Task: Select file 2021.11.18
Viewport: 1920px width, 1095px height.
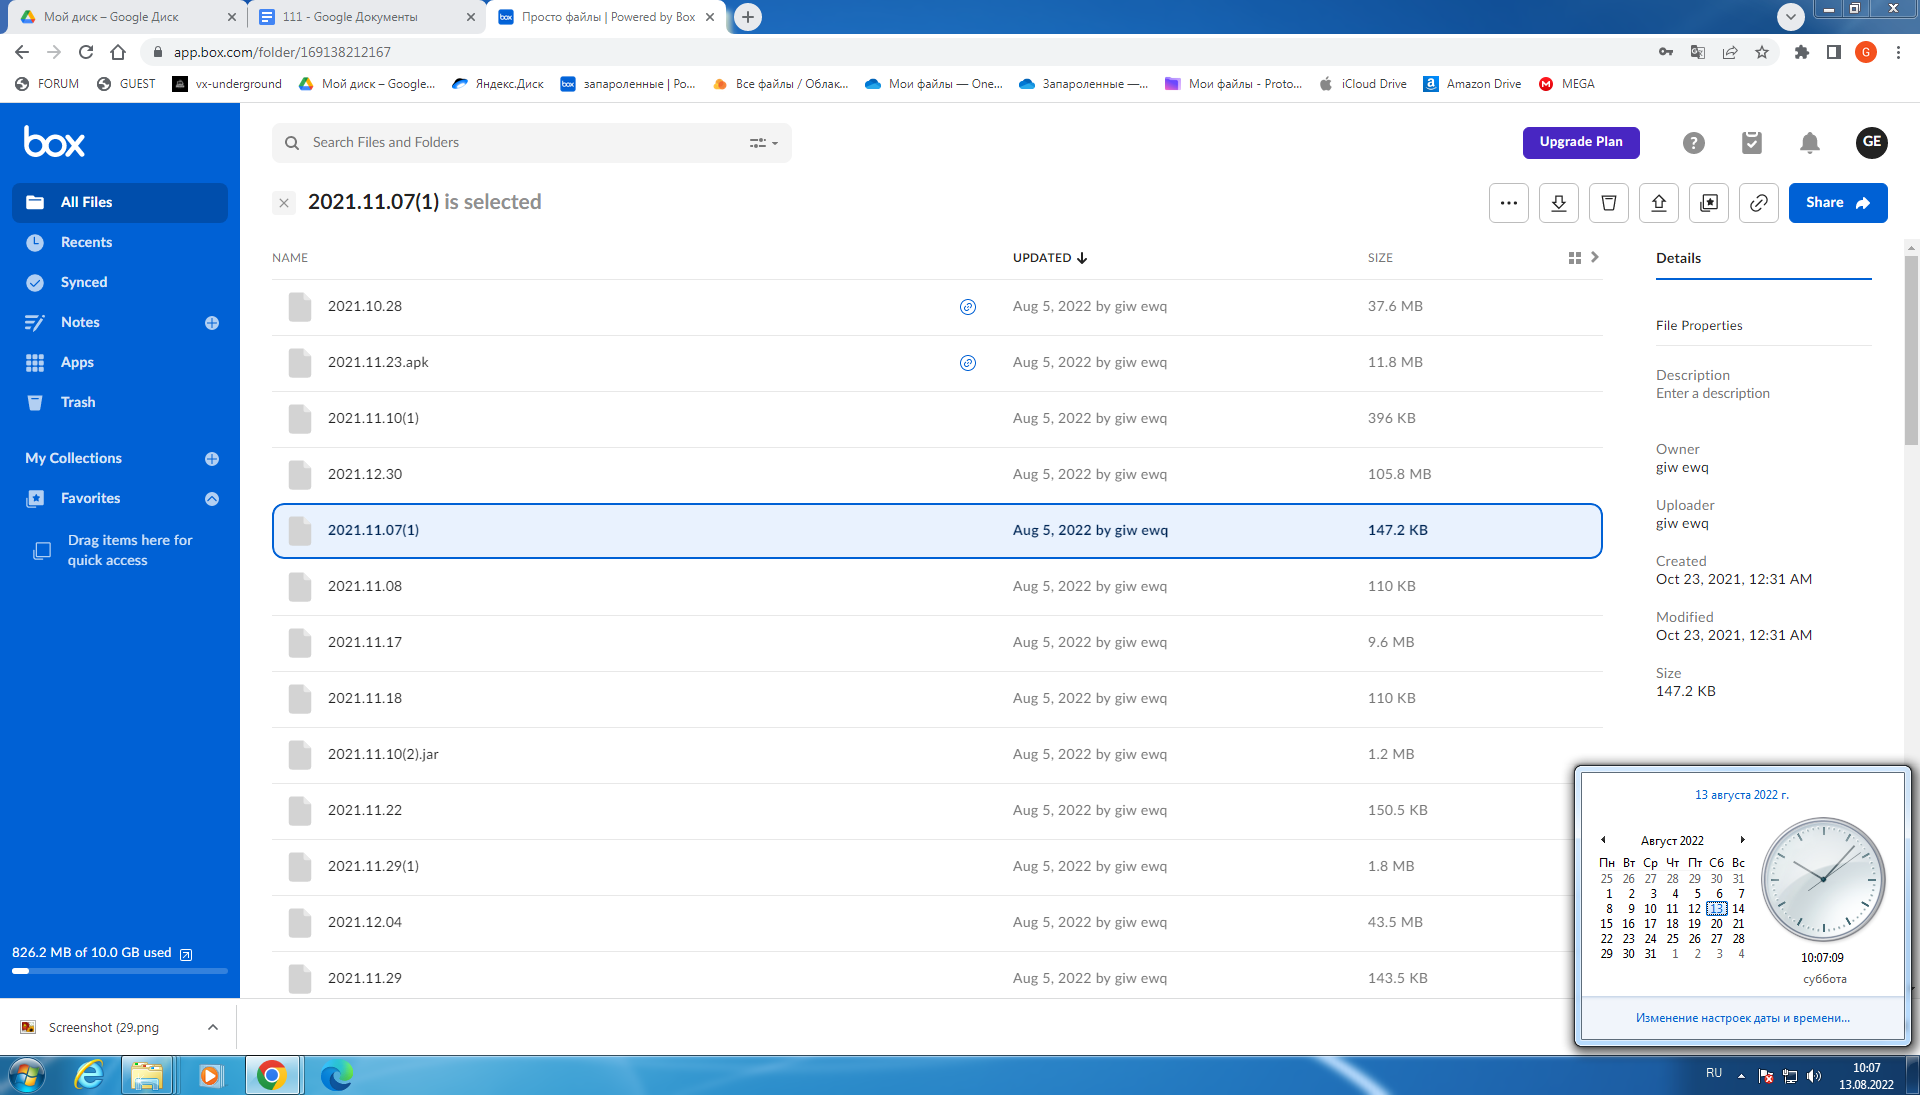Action: [x=937, y=699]
